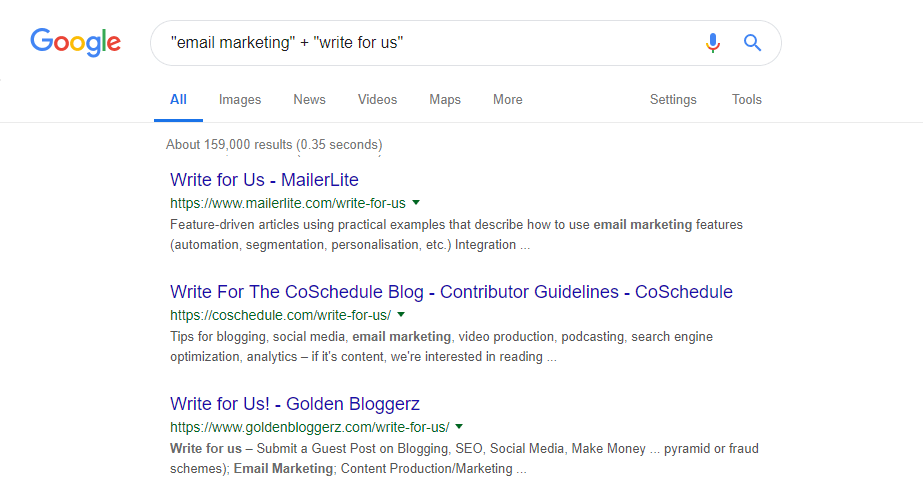This screenshot has height=496, width=923.
Task: Switch to the Images tab
Action: [240, 100]
